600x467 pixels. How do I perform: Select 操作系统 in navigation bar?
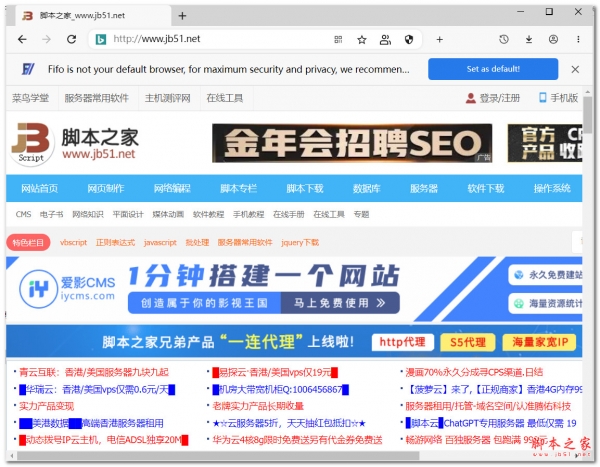click(x=552, y=188)
